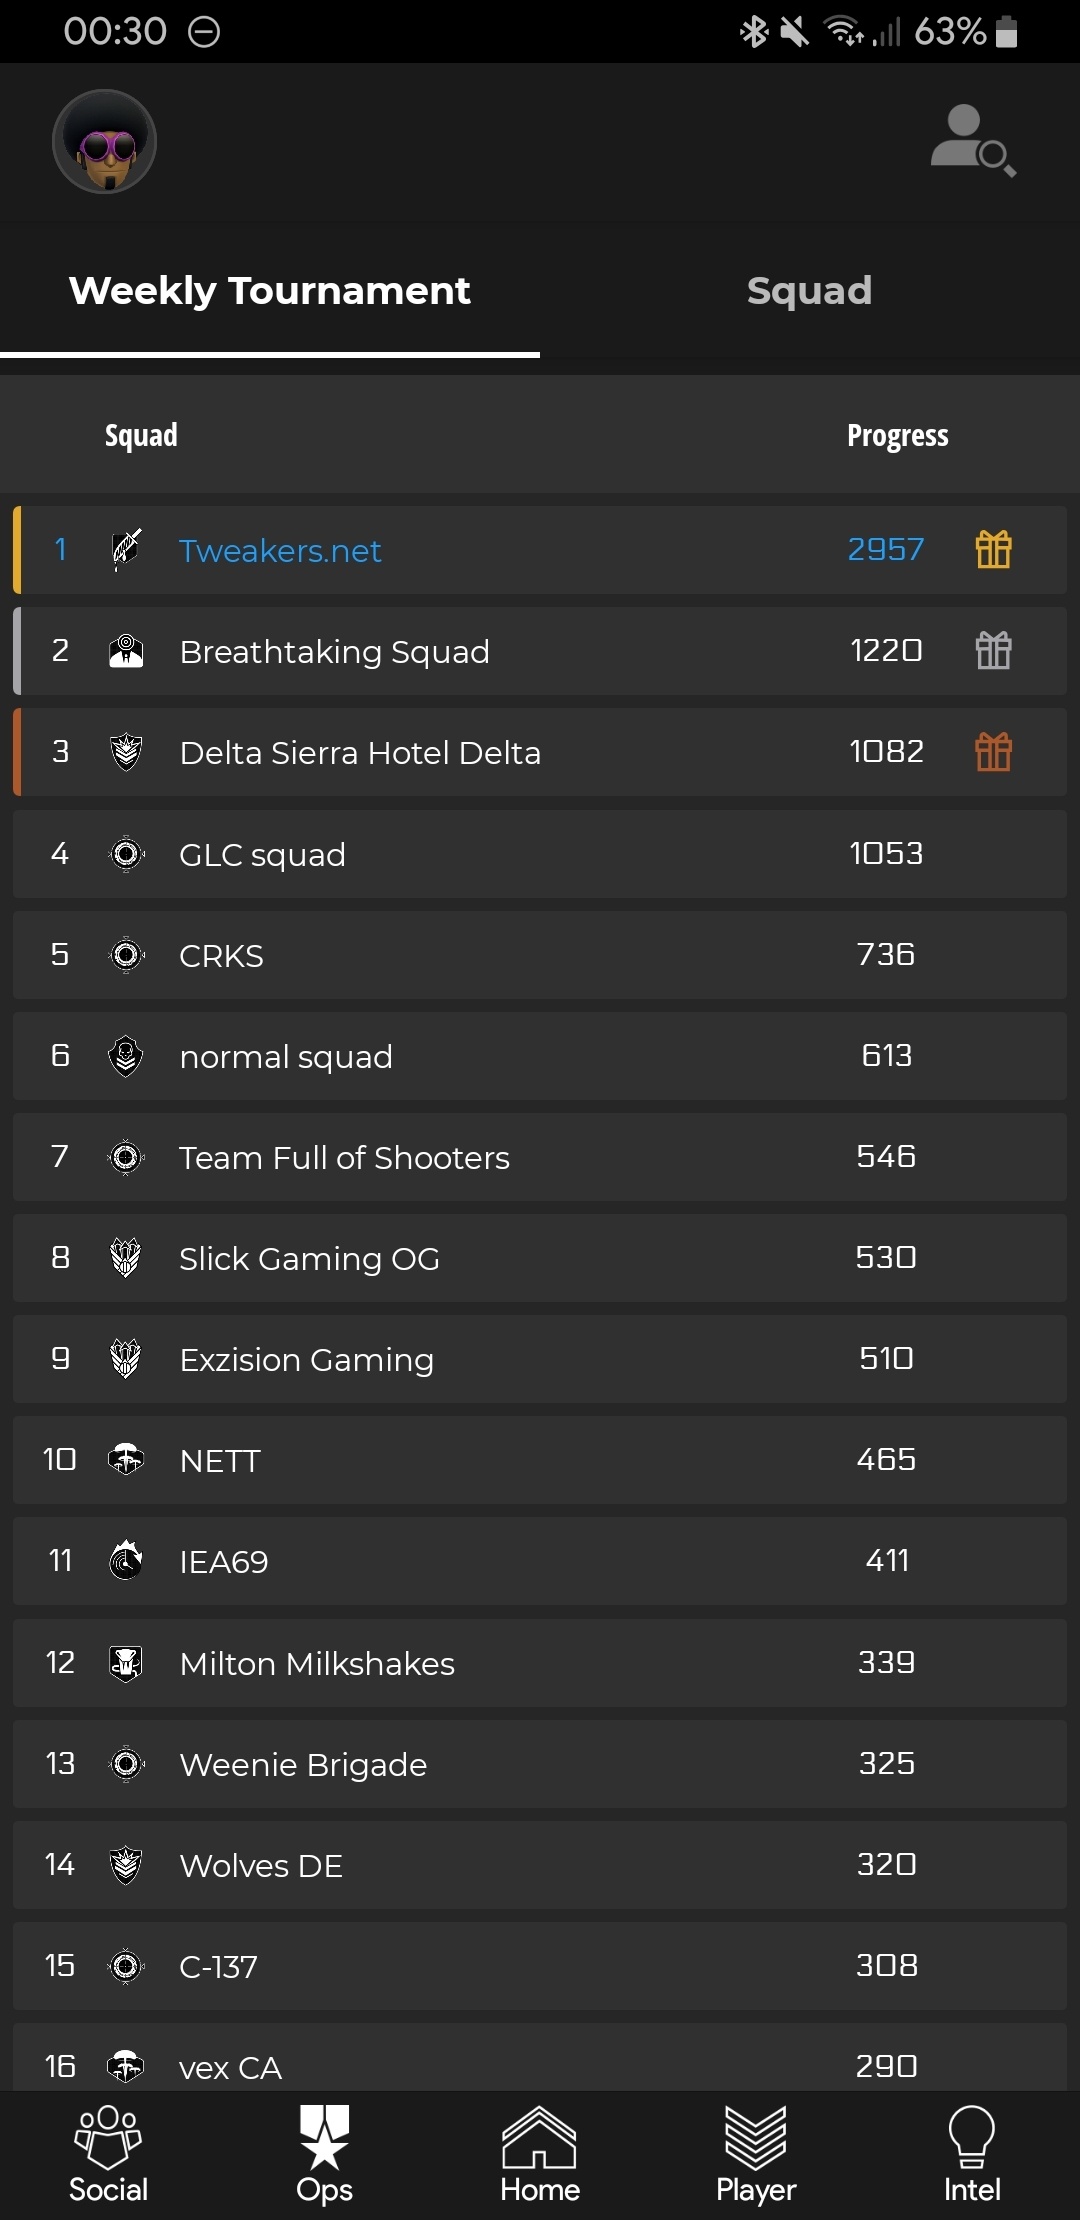Open the Weenie Brigade squad entry
This screenshot has height=2220, width=1080.
(303, 1765)
